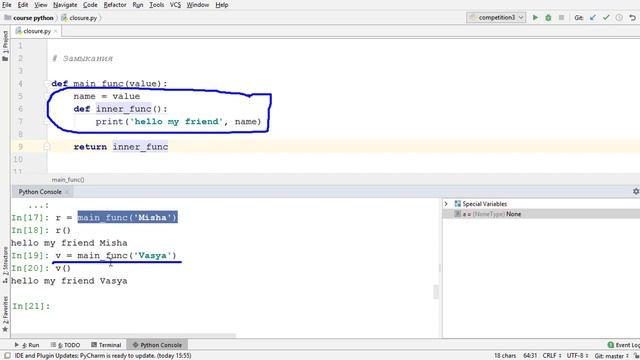The width and height of the screenshot is (640, 360).
Task: Open console settings gear icon
Action: [x=636, y=191]
